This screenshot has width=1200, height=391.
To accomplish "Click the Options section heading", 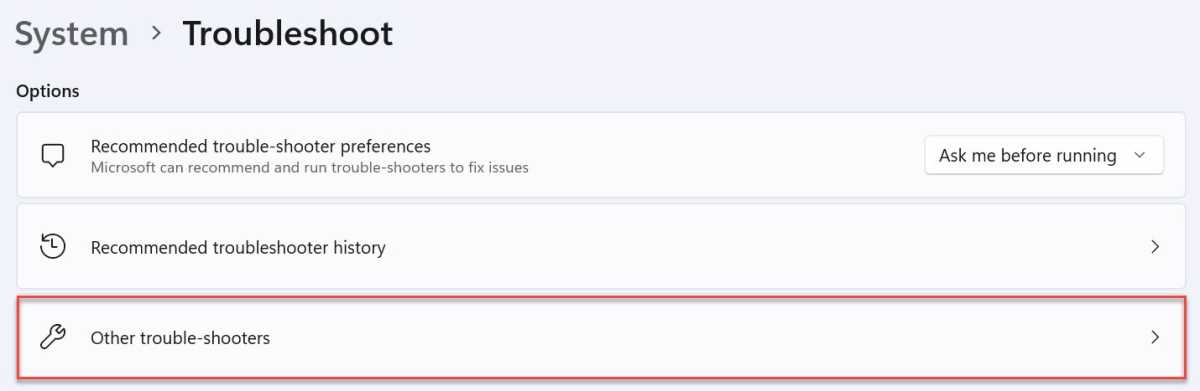I will pyautogui.click(x=48, y=91).
